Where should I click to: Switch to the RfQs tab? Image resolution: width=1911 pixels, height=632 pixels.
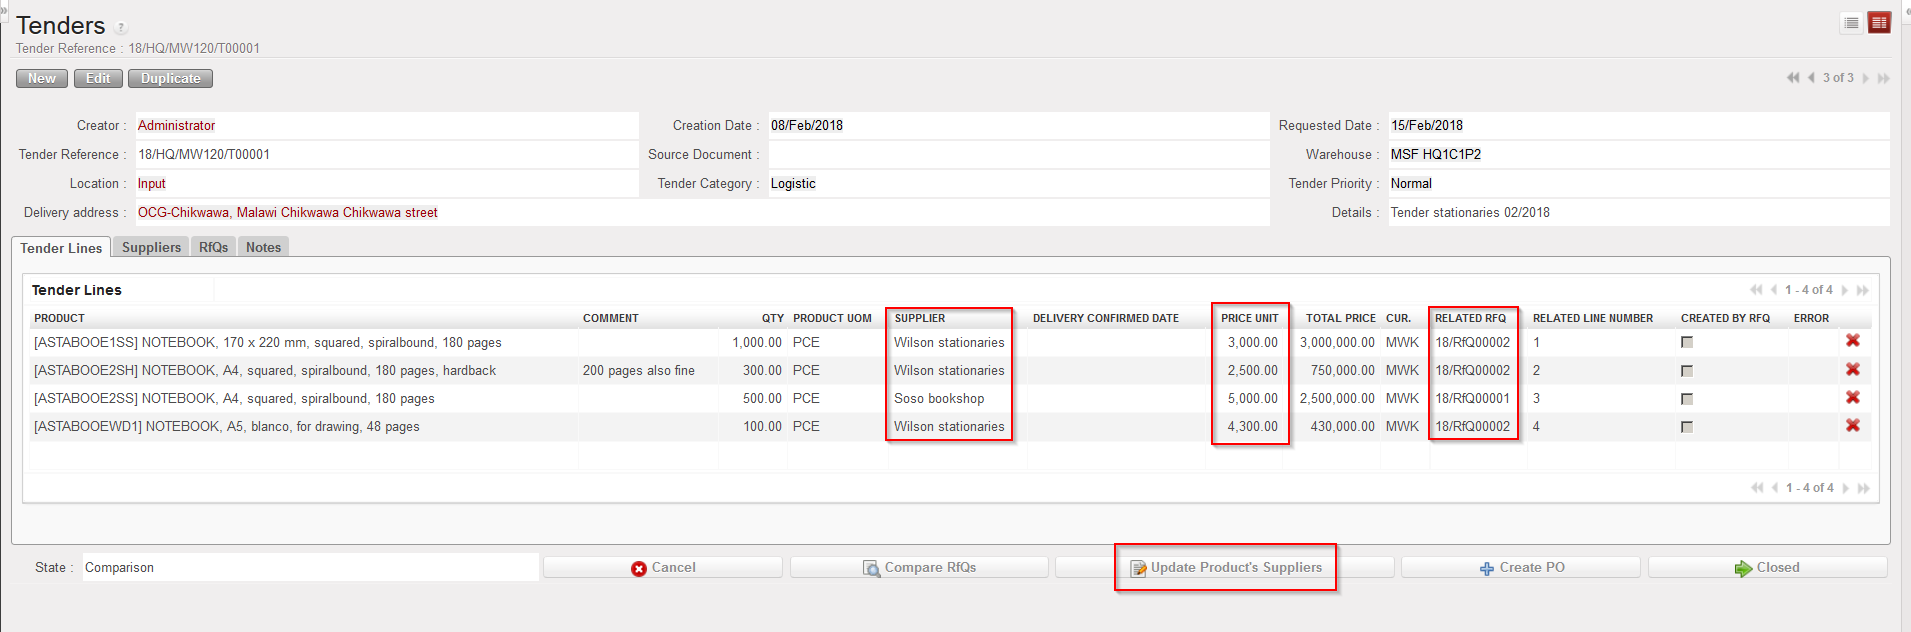coord(213,247)
